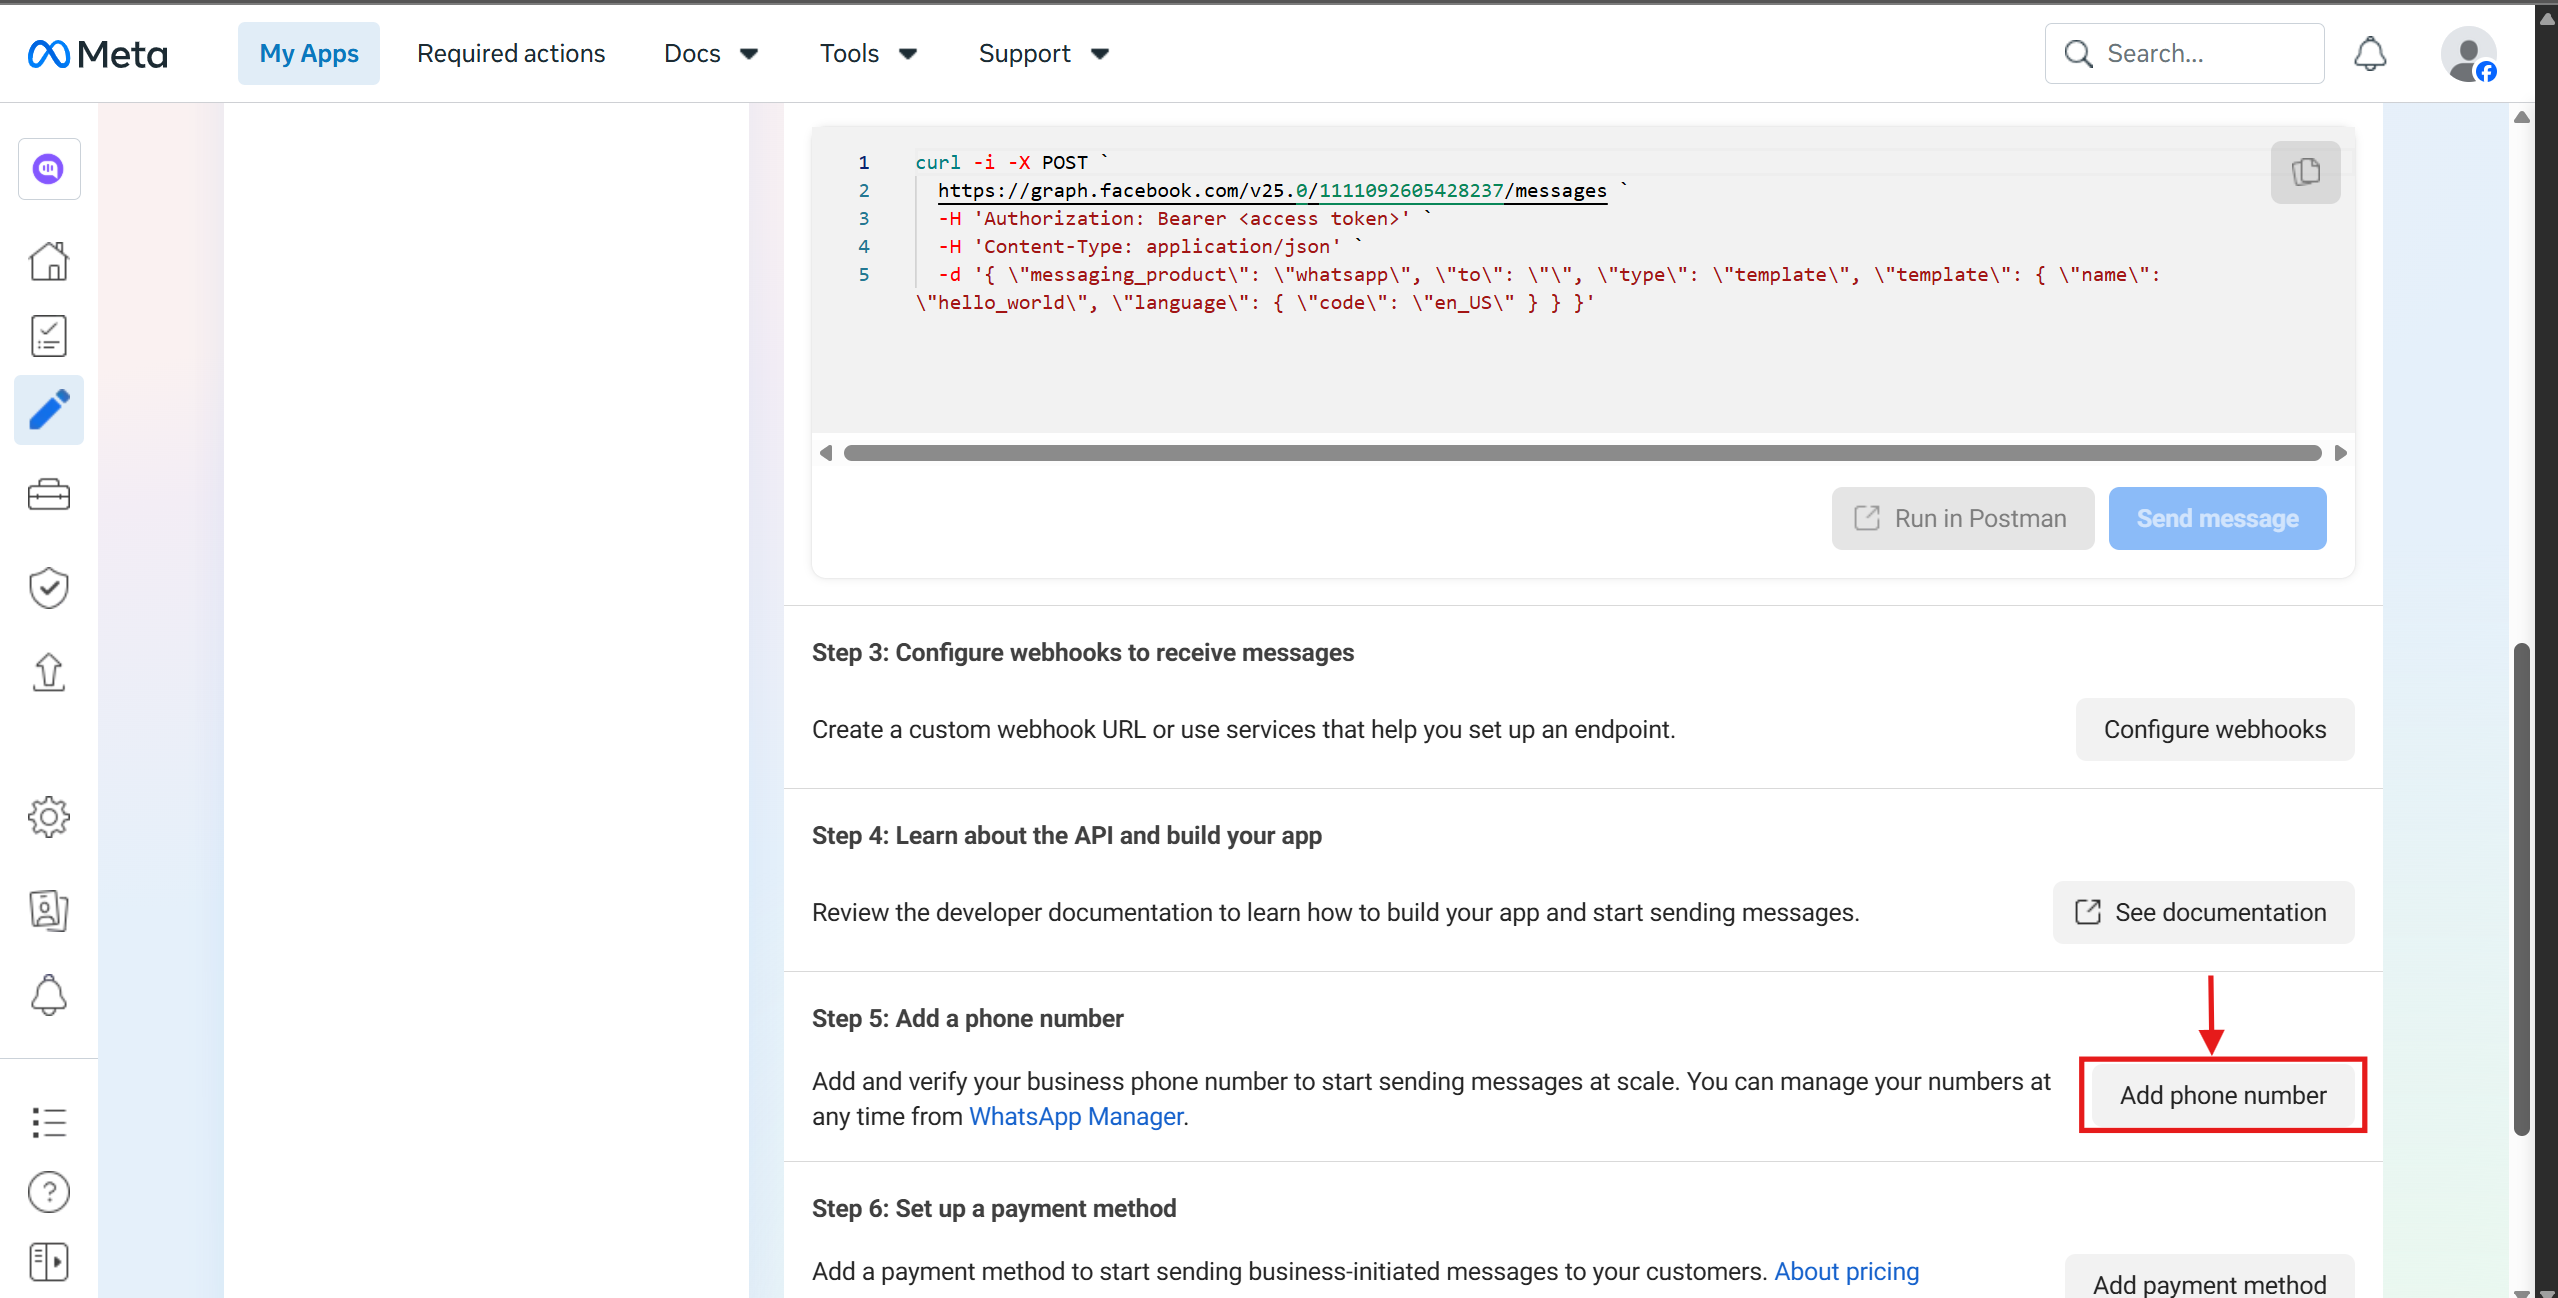
Task: Open the list icon in sidebar
Action: (x=49, y=1122)
